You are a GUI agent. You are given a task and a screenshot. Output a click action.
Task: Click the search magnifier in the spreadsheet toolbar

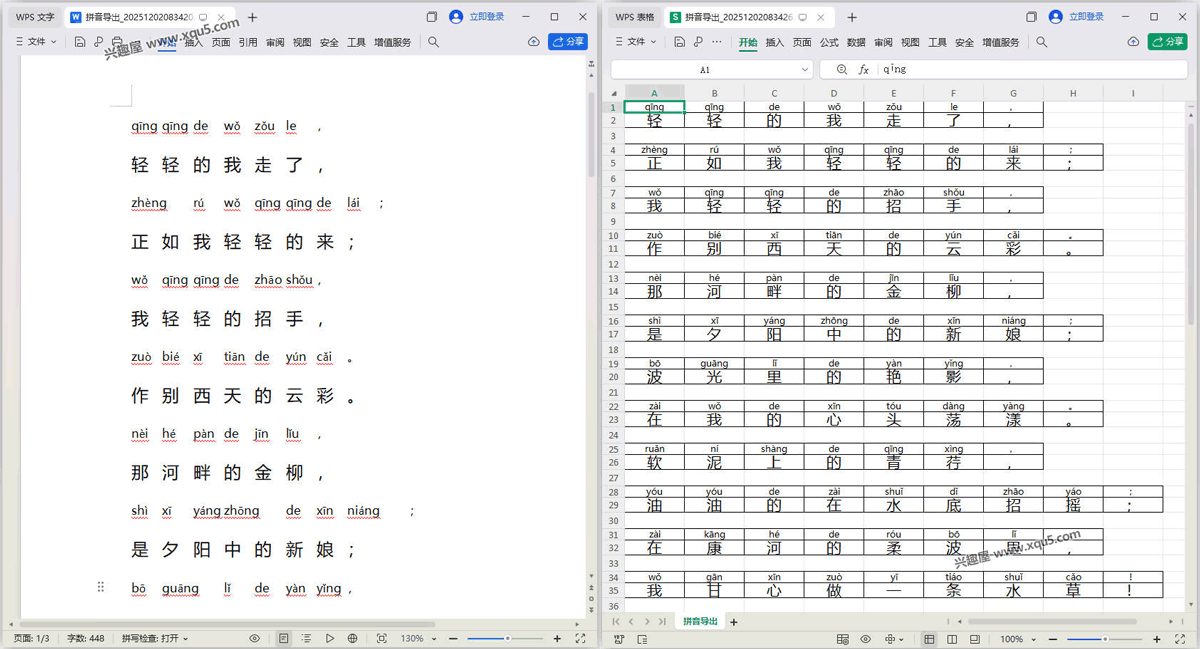click(x=1041, y=42)
